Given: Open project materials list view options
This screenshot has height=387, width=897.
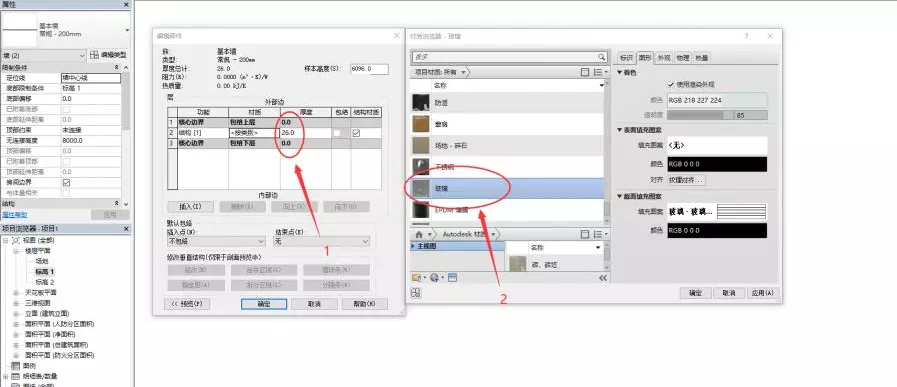Looking at the screenshot, I should pos(600,72).
